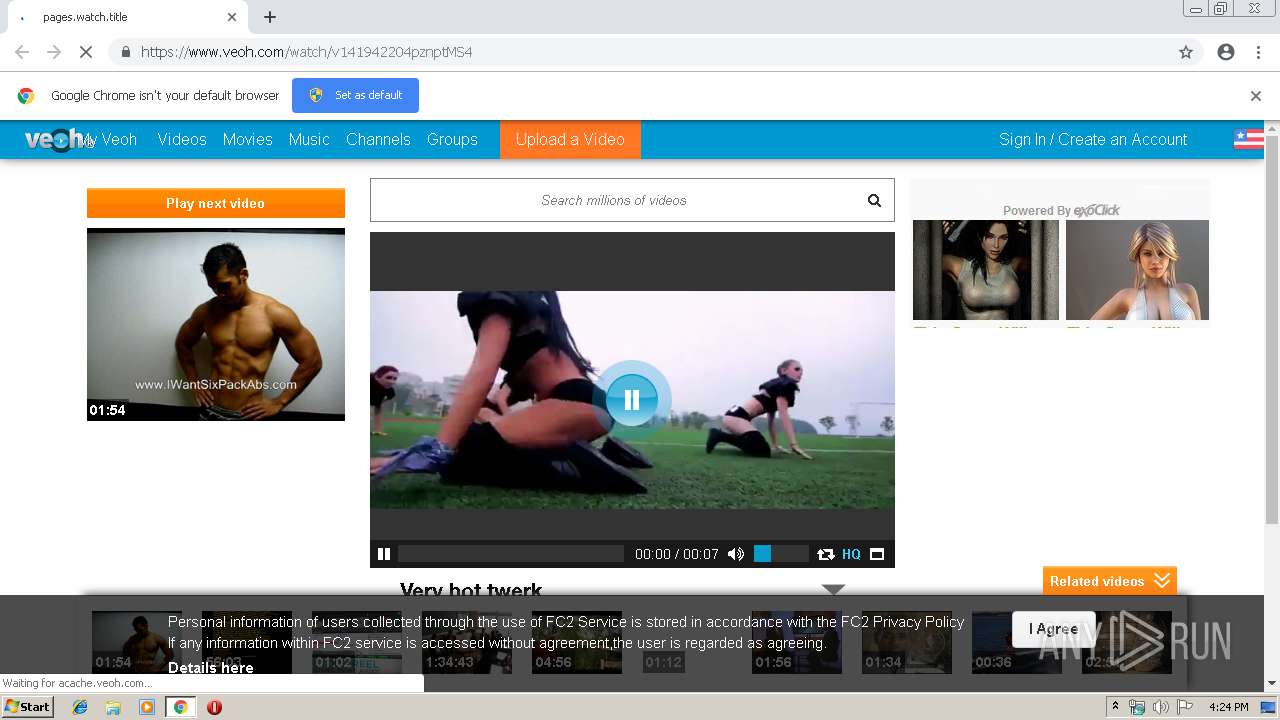This screenshot has height=720, width=1280.
Task: Open the Channels menu
Action: pos(378,140)
